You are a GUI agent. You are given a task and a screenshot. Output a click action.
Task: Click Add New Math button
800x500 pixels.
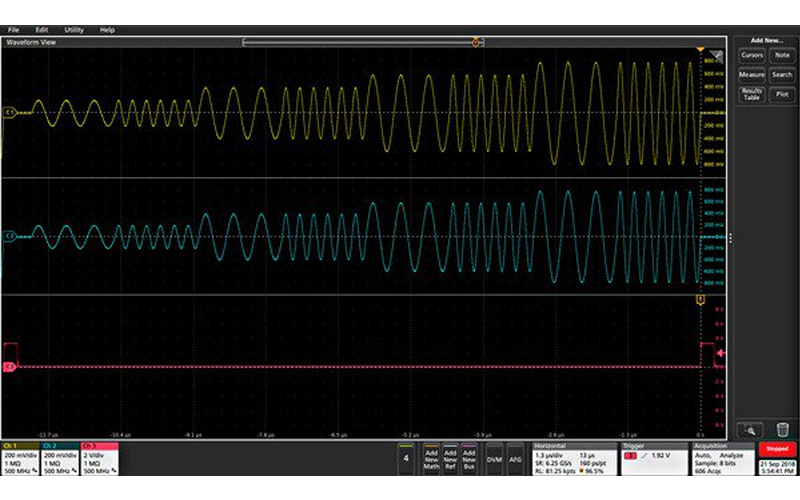pyautogui.click(x=431, y=459)
